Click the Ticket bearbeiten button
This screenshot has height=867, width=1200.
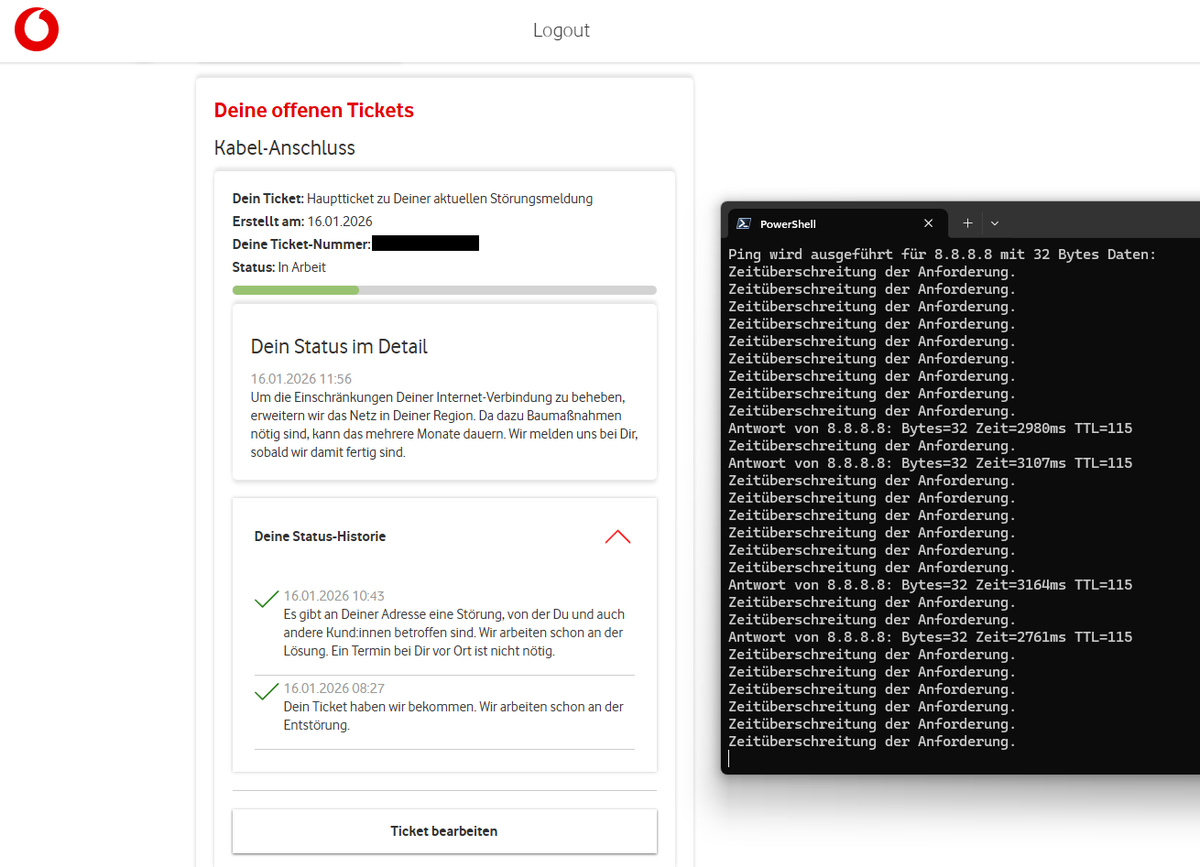[444, 831]
